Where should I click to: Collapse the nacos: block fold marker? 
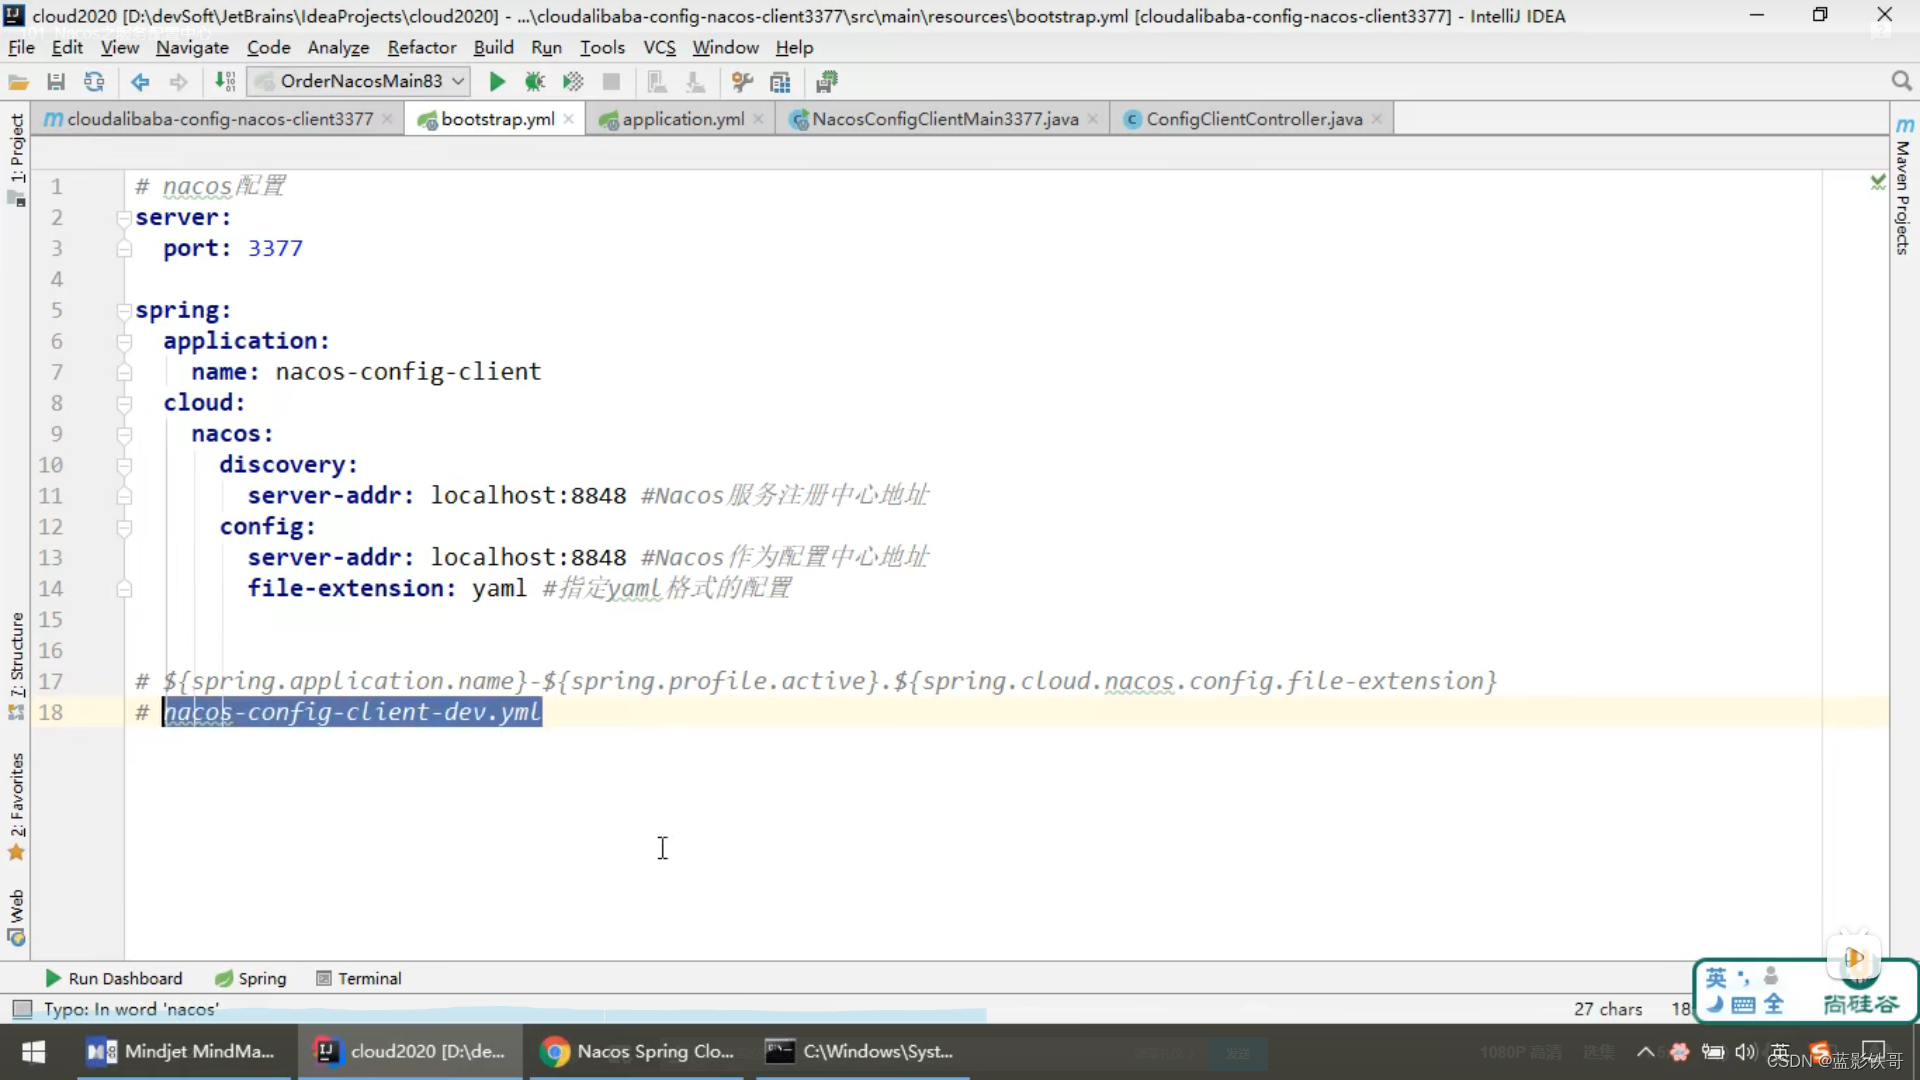(124, 435)
